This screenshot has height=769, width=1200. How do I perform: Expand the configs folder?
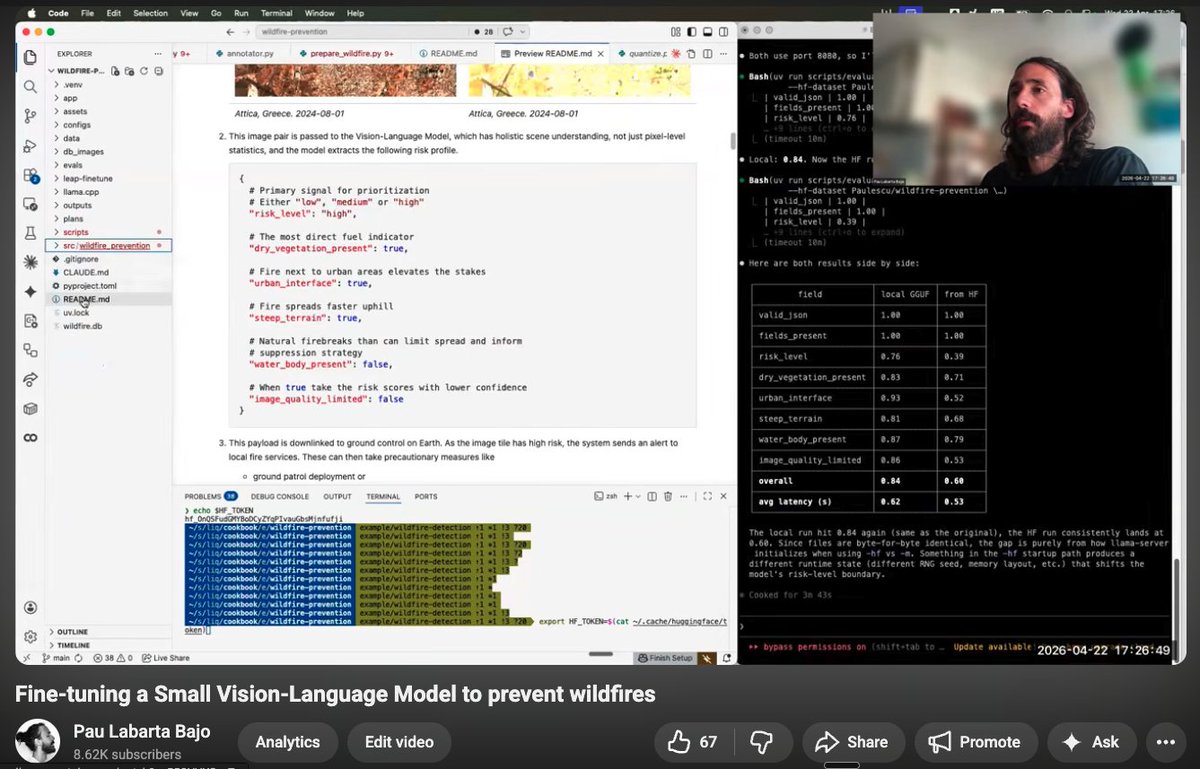[x=110, y=125]
